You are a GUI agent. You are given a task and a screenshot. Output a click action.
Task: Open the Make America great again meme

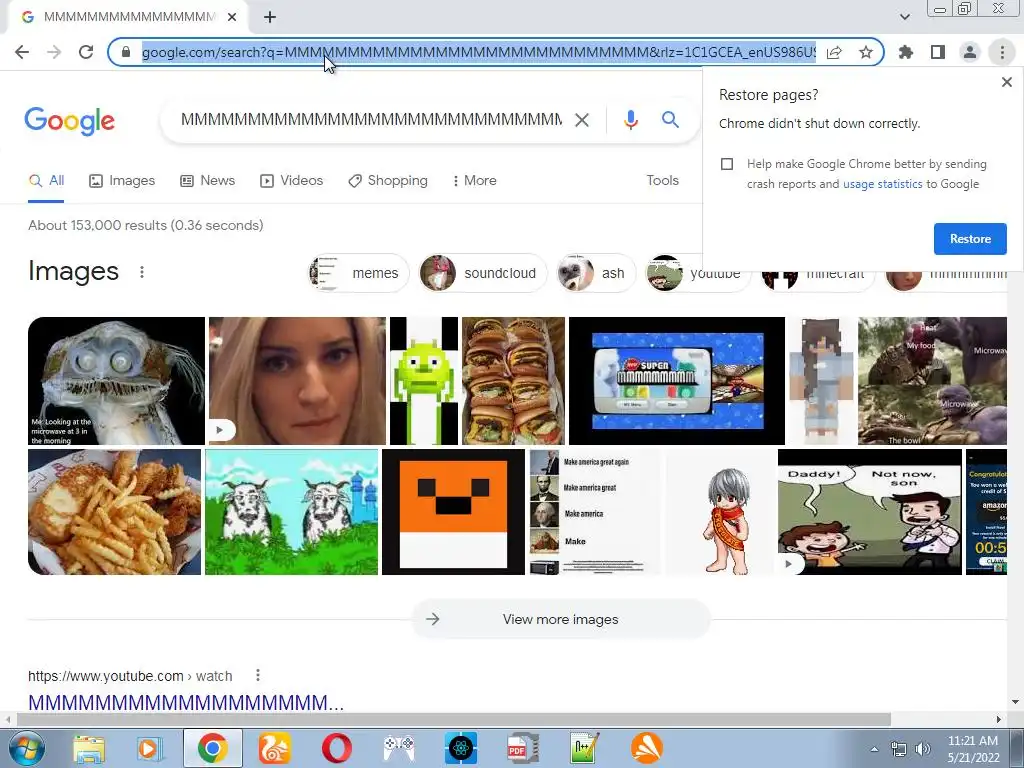595,512
